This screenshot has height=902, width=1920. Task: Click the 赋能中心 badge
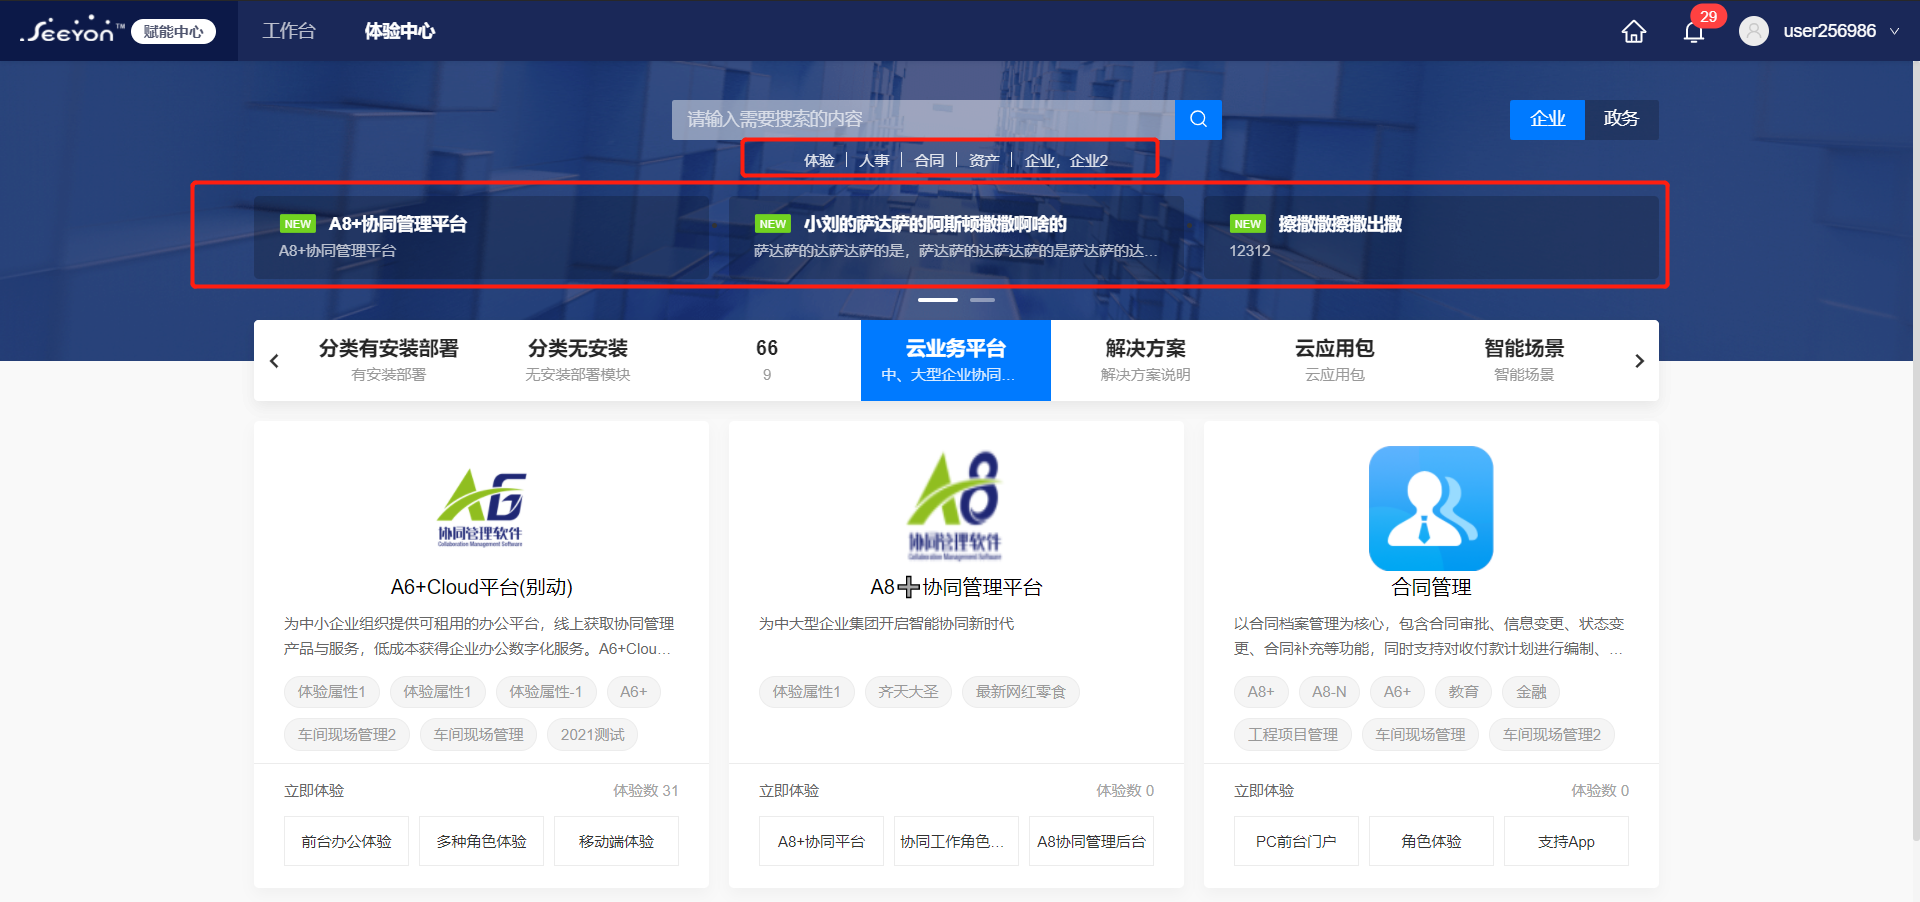coord(173,31)
